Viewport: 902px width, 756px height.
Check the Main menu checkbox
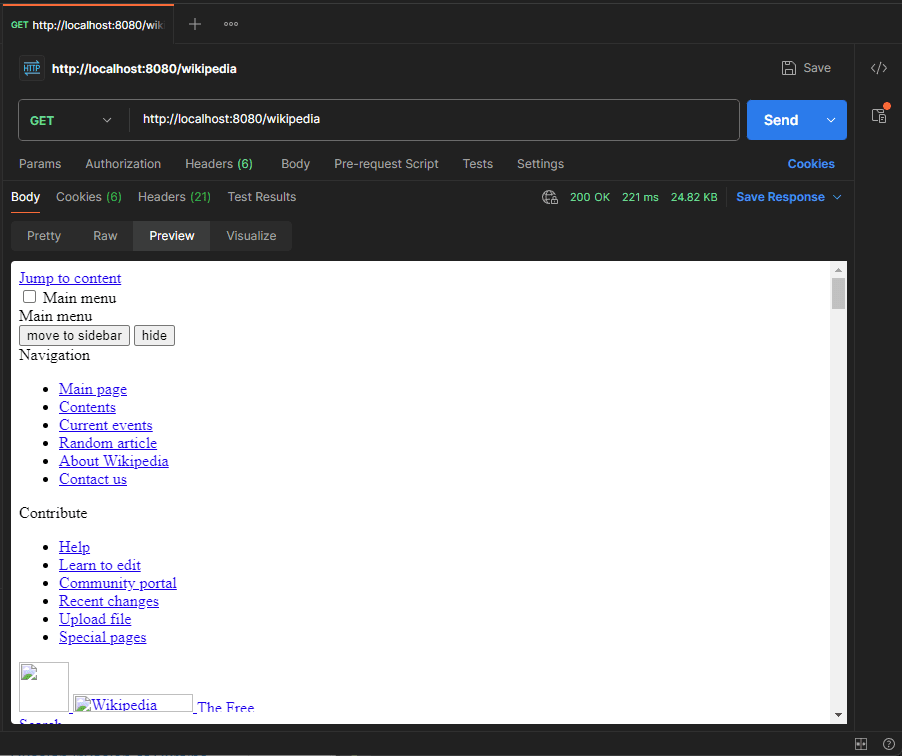30,297
